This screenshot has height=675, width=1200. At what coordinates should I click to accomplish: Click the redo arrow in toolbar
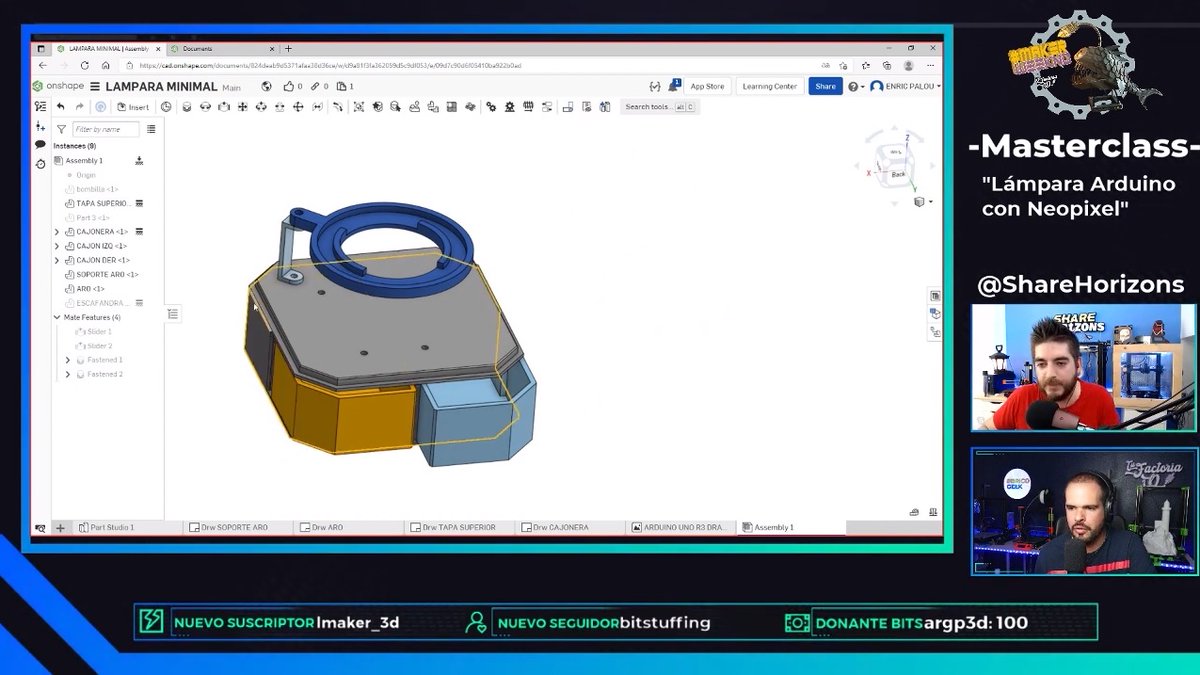coord(78,107)
